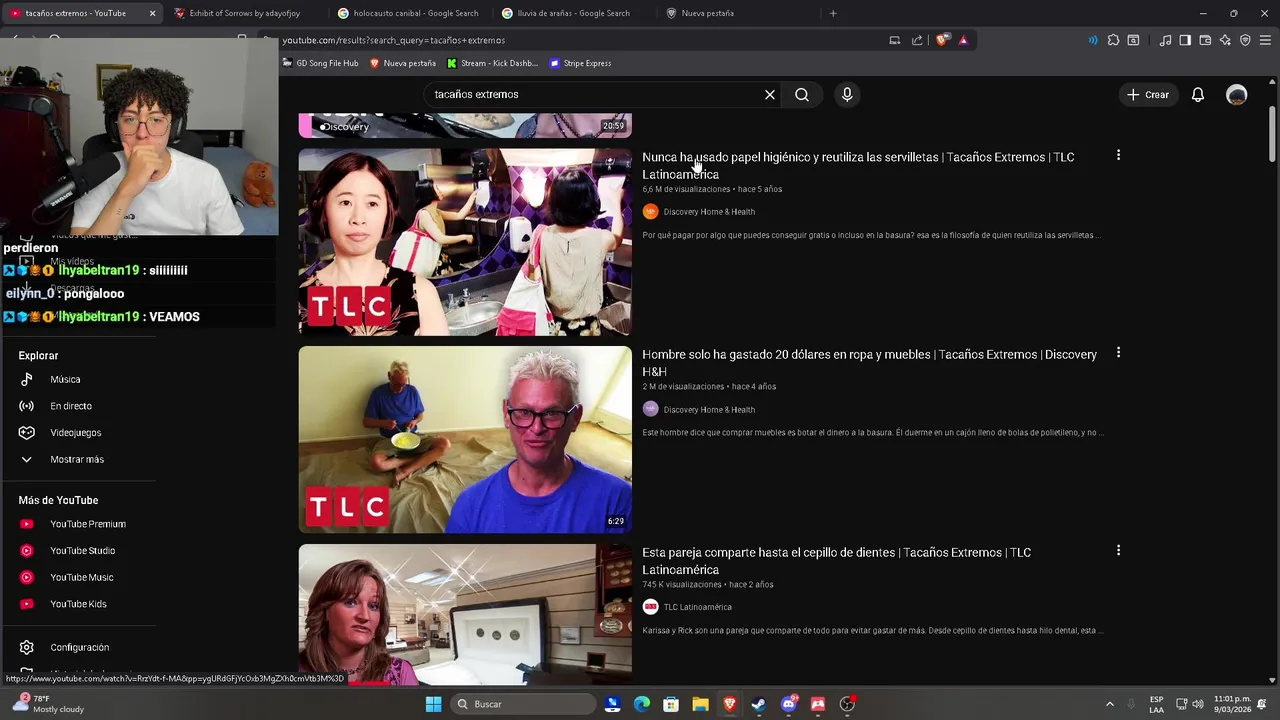Screen dimensions: 1280x720
Task: Open TLC Latinoamérica channel name
Action: pyautogui.click(x=697, y=607)
